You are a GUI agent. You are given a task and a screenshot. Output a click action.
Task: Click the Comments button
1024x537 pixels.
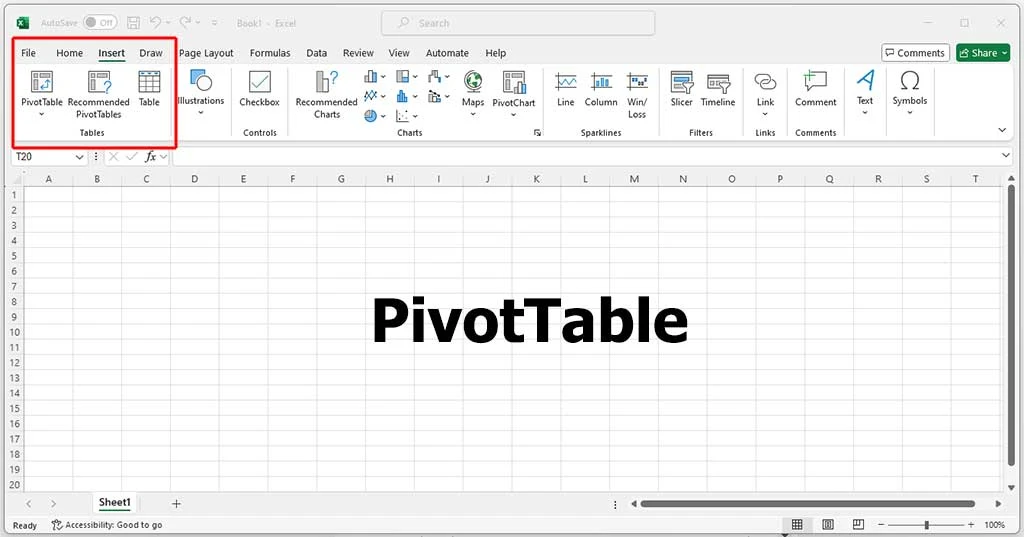[x=915, y=53]
